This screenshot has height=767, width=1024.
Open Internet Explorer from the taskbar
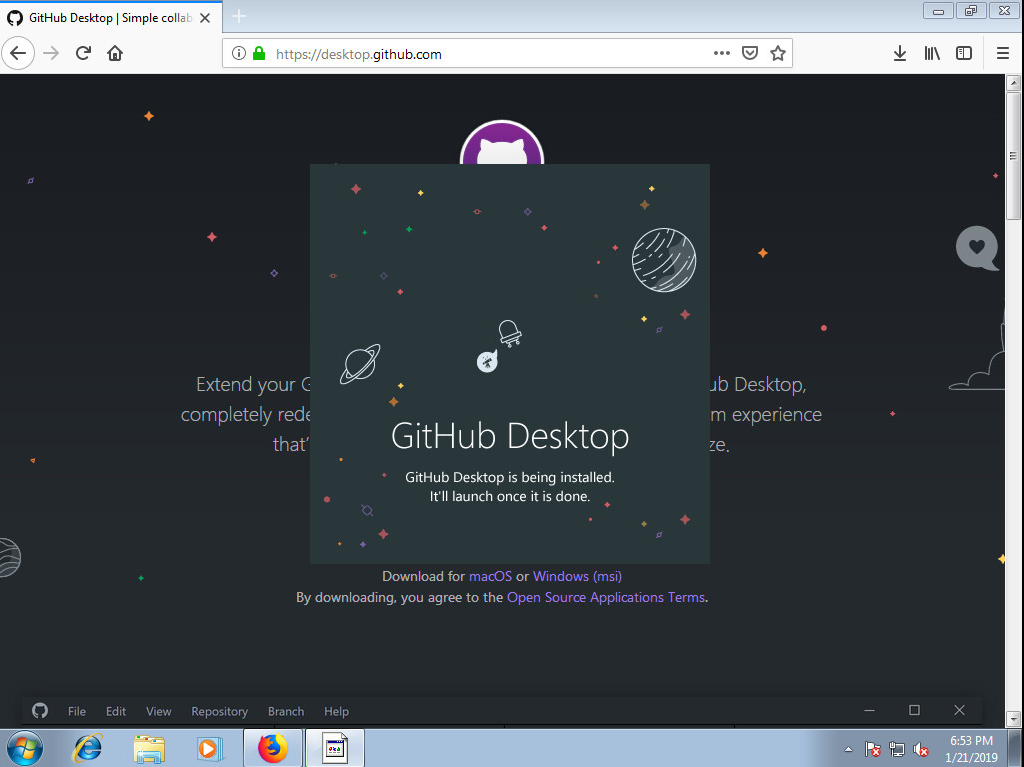88,747
